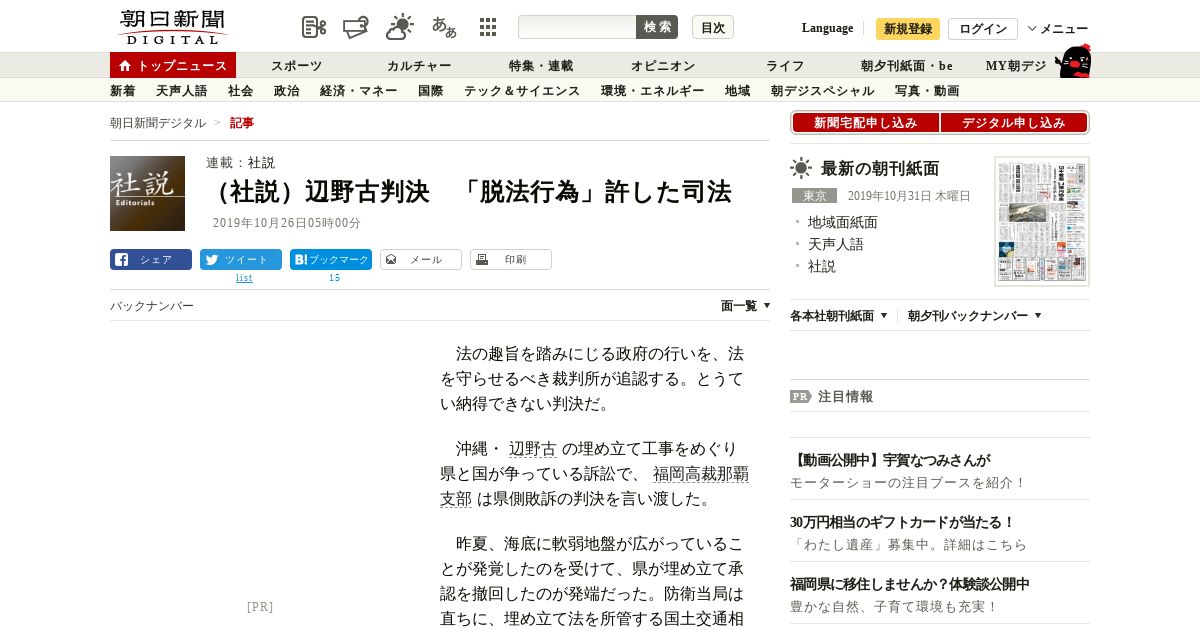Image resolution: width=1200 pixels, height=630 pixels.
Task: Select 天声人語 in the sub-navigation
Action: tap(182, 90)
